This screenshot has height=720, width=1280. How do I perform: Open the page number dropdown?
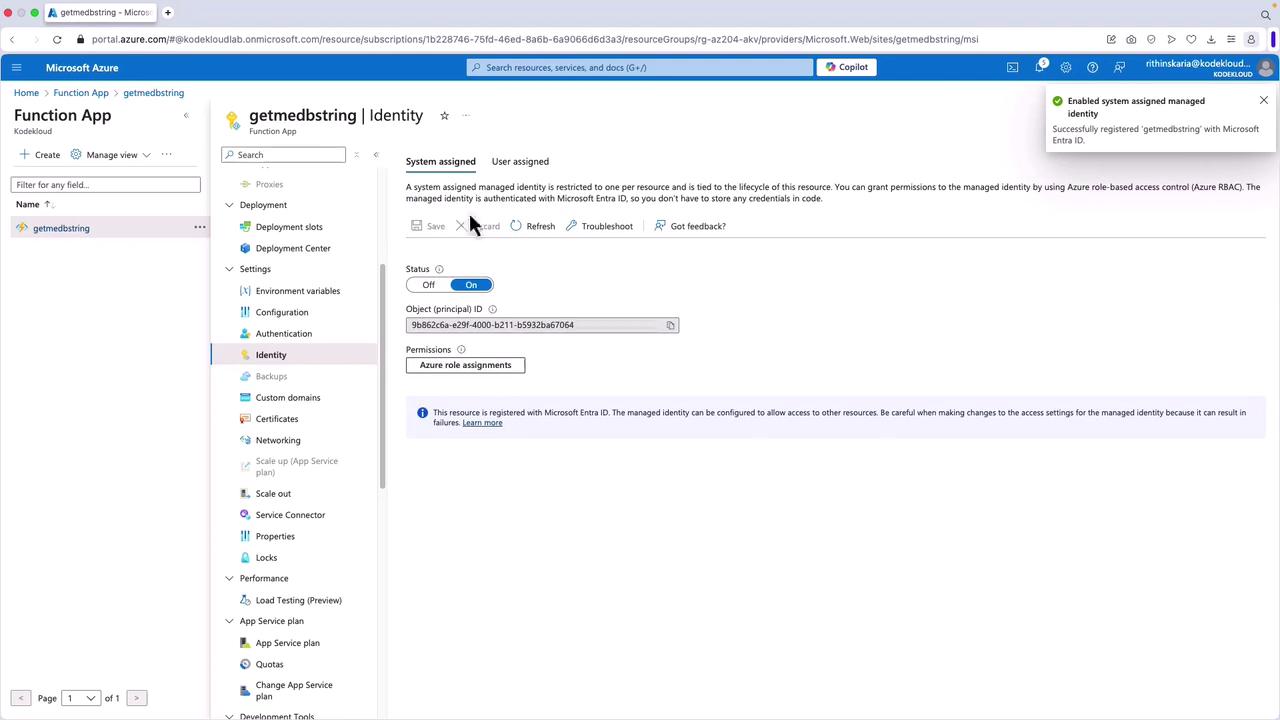(x=80, y=698)
